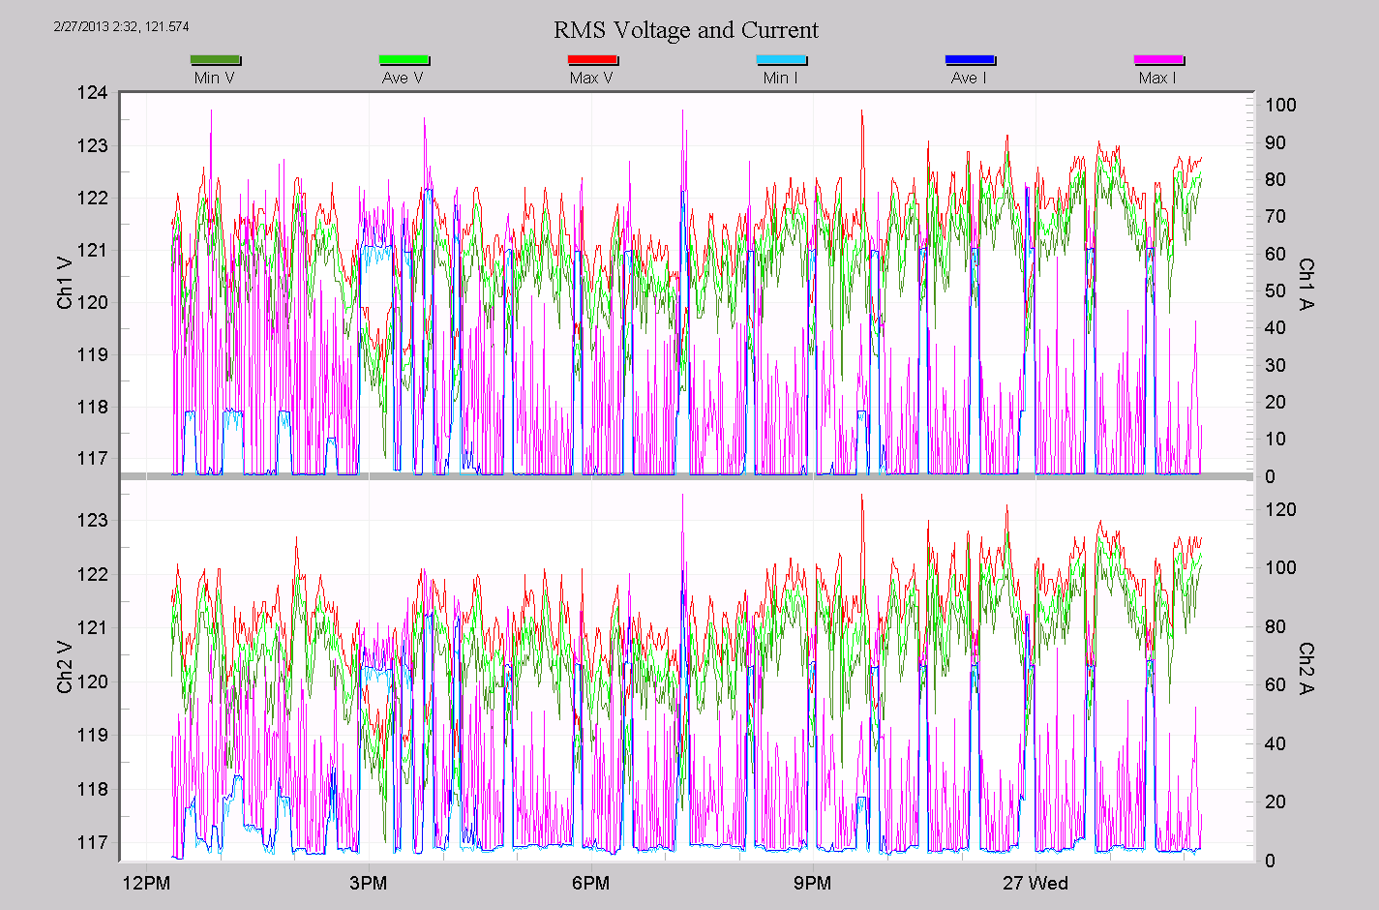
Task: Click the 2/27/2013 2:32 cursor readout text
Action: pyautogui.click(x=121, y=26)
